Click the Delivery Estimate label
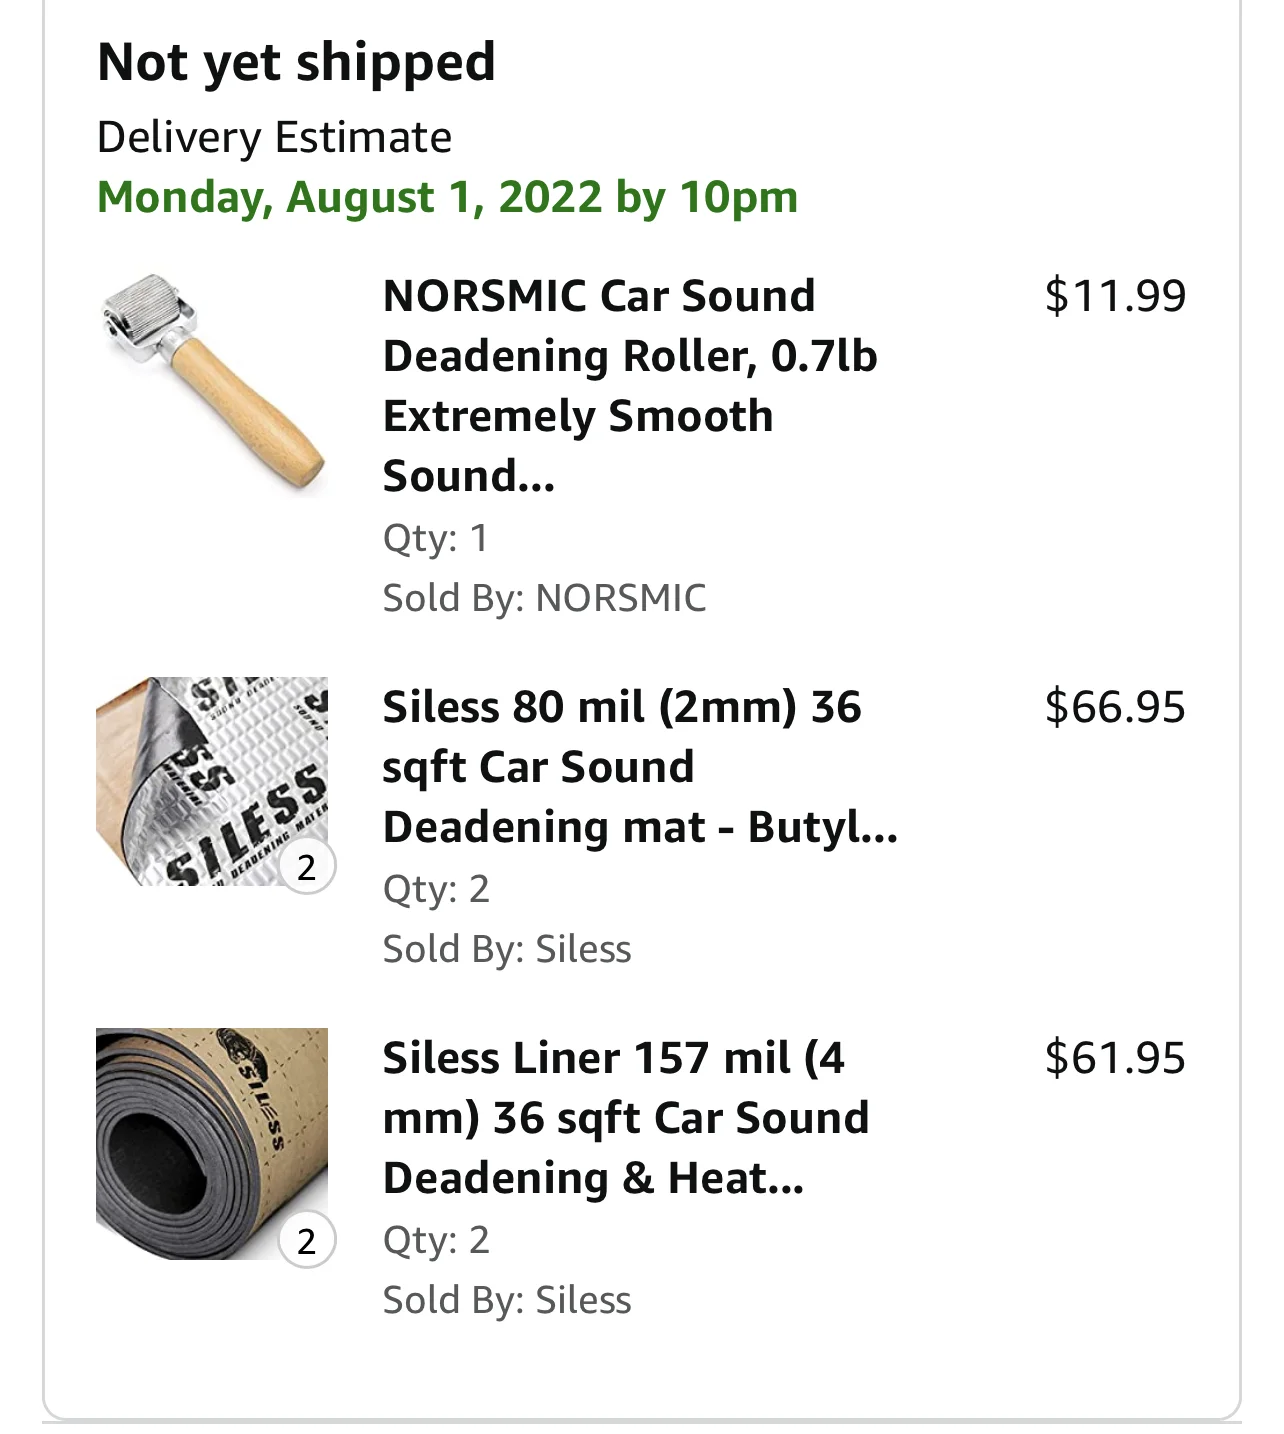The width and height of the screenshot is (1284, 1434). 274,137
